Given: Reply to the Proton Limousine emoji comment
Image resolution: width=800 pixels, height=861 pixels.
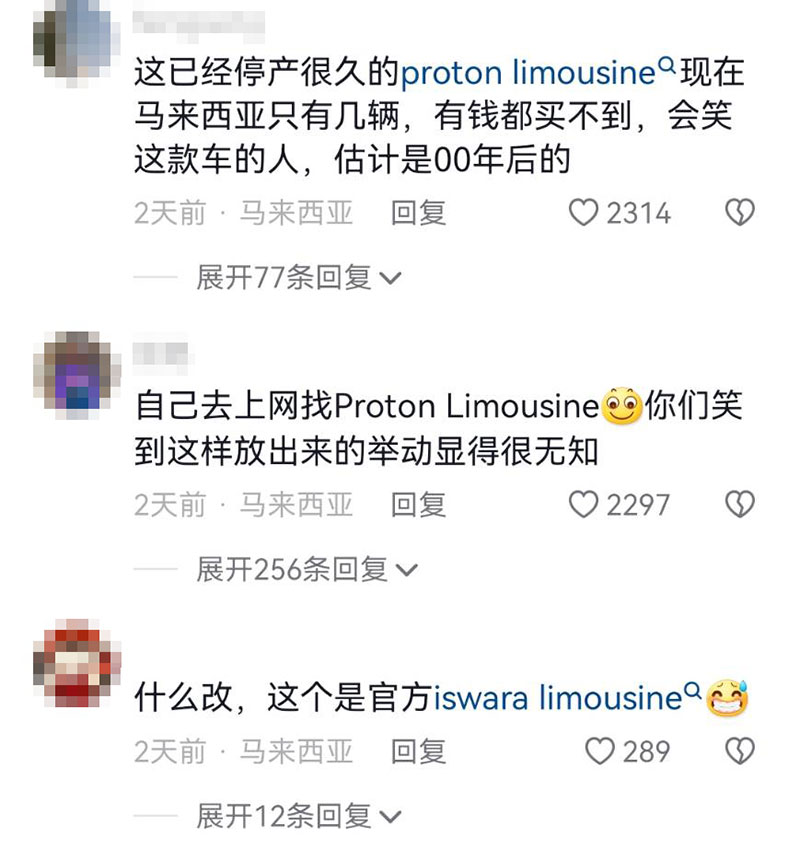Looking at the screenshot, I should pos(418,505).
